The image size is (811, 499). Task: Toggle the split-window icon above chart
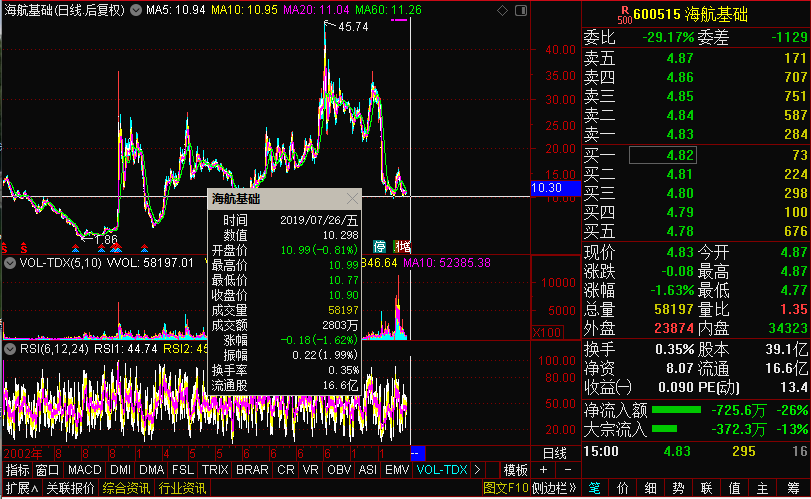(521, 10)
